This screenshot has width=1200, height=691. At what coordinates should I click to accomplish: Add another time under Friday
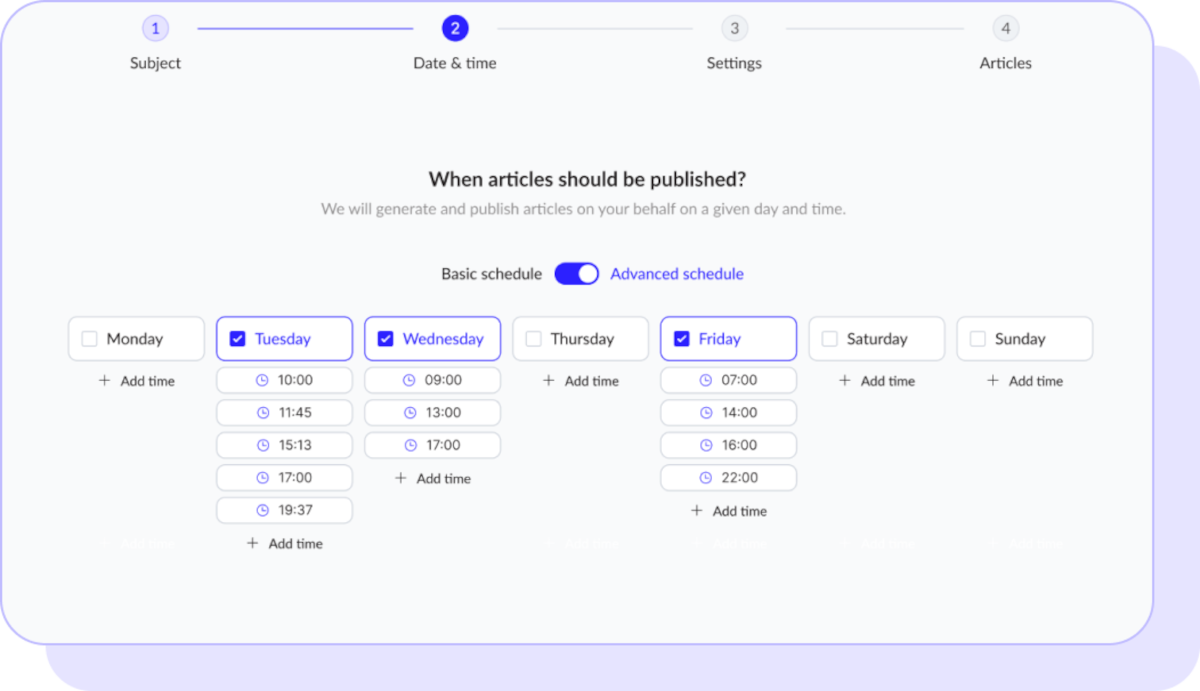coord(728,511)
